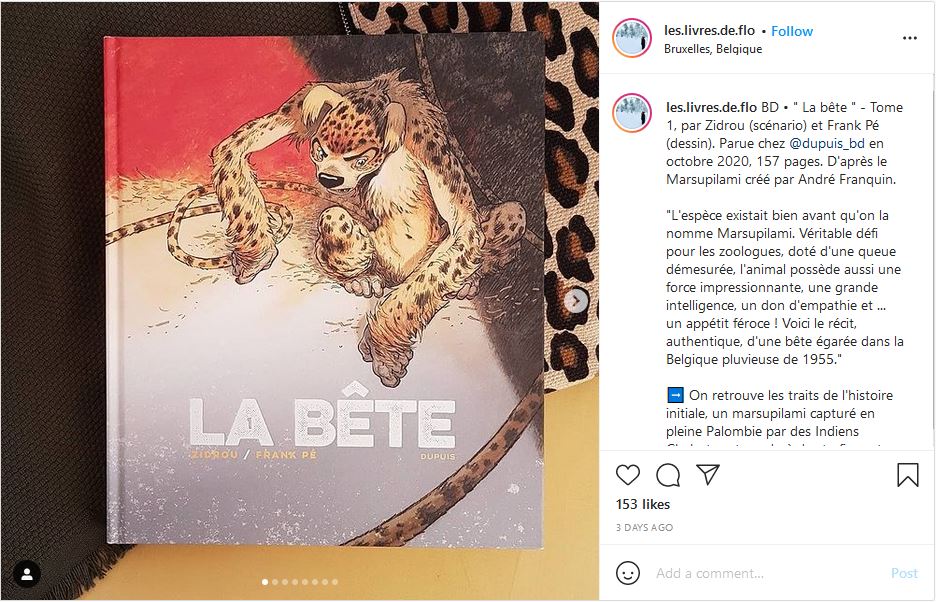936x602 pixels.
Task: Click the 3 DAYS AGO timestamp
Action: [644, 527]
